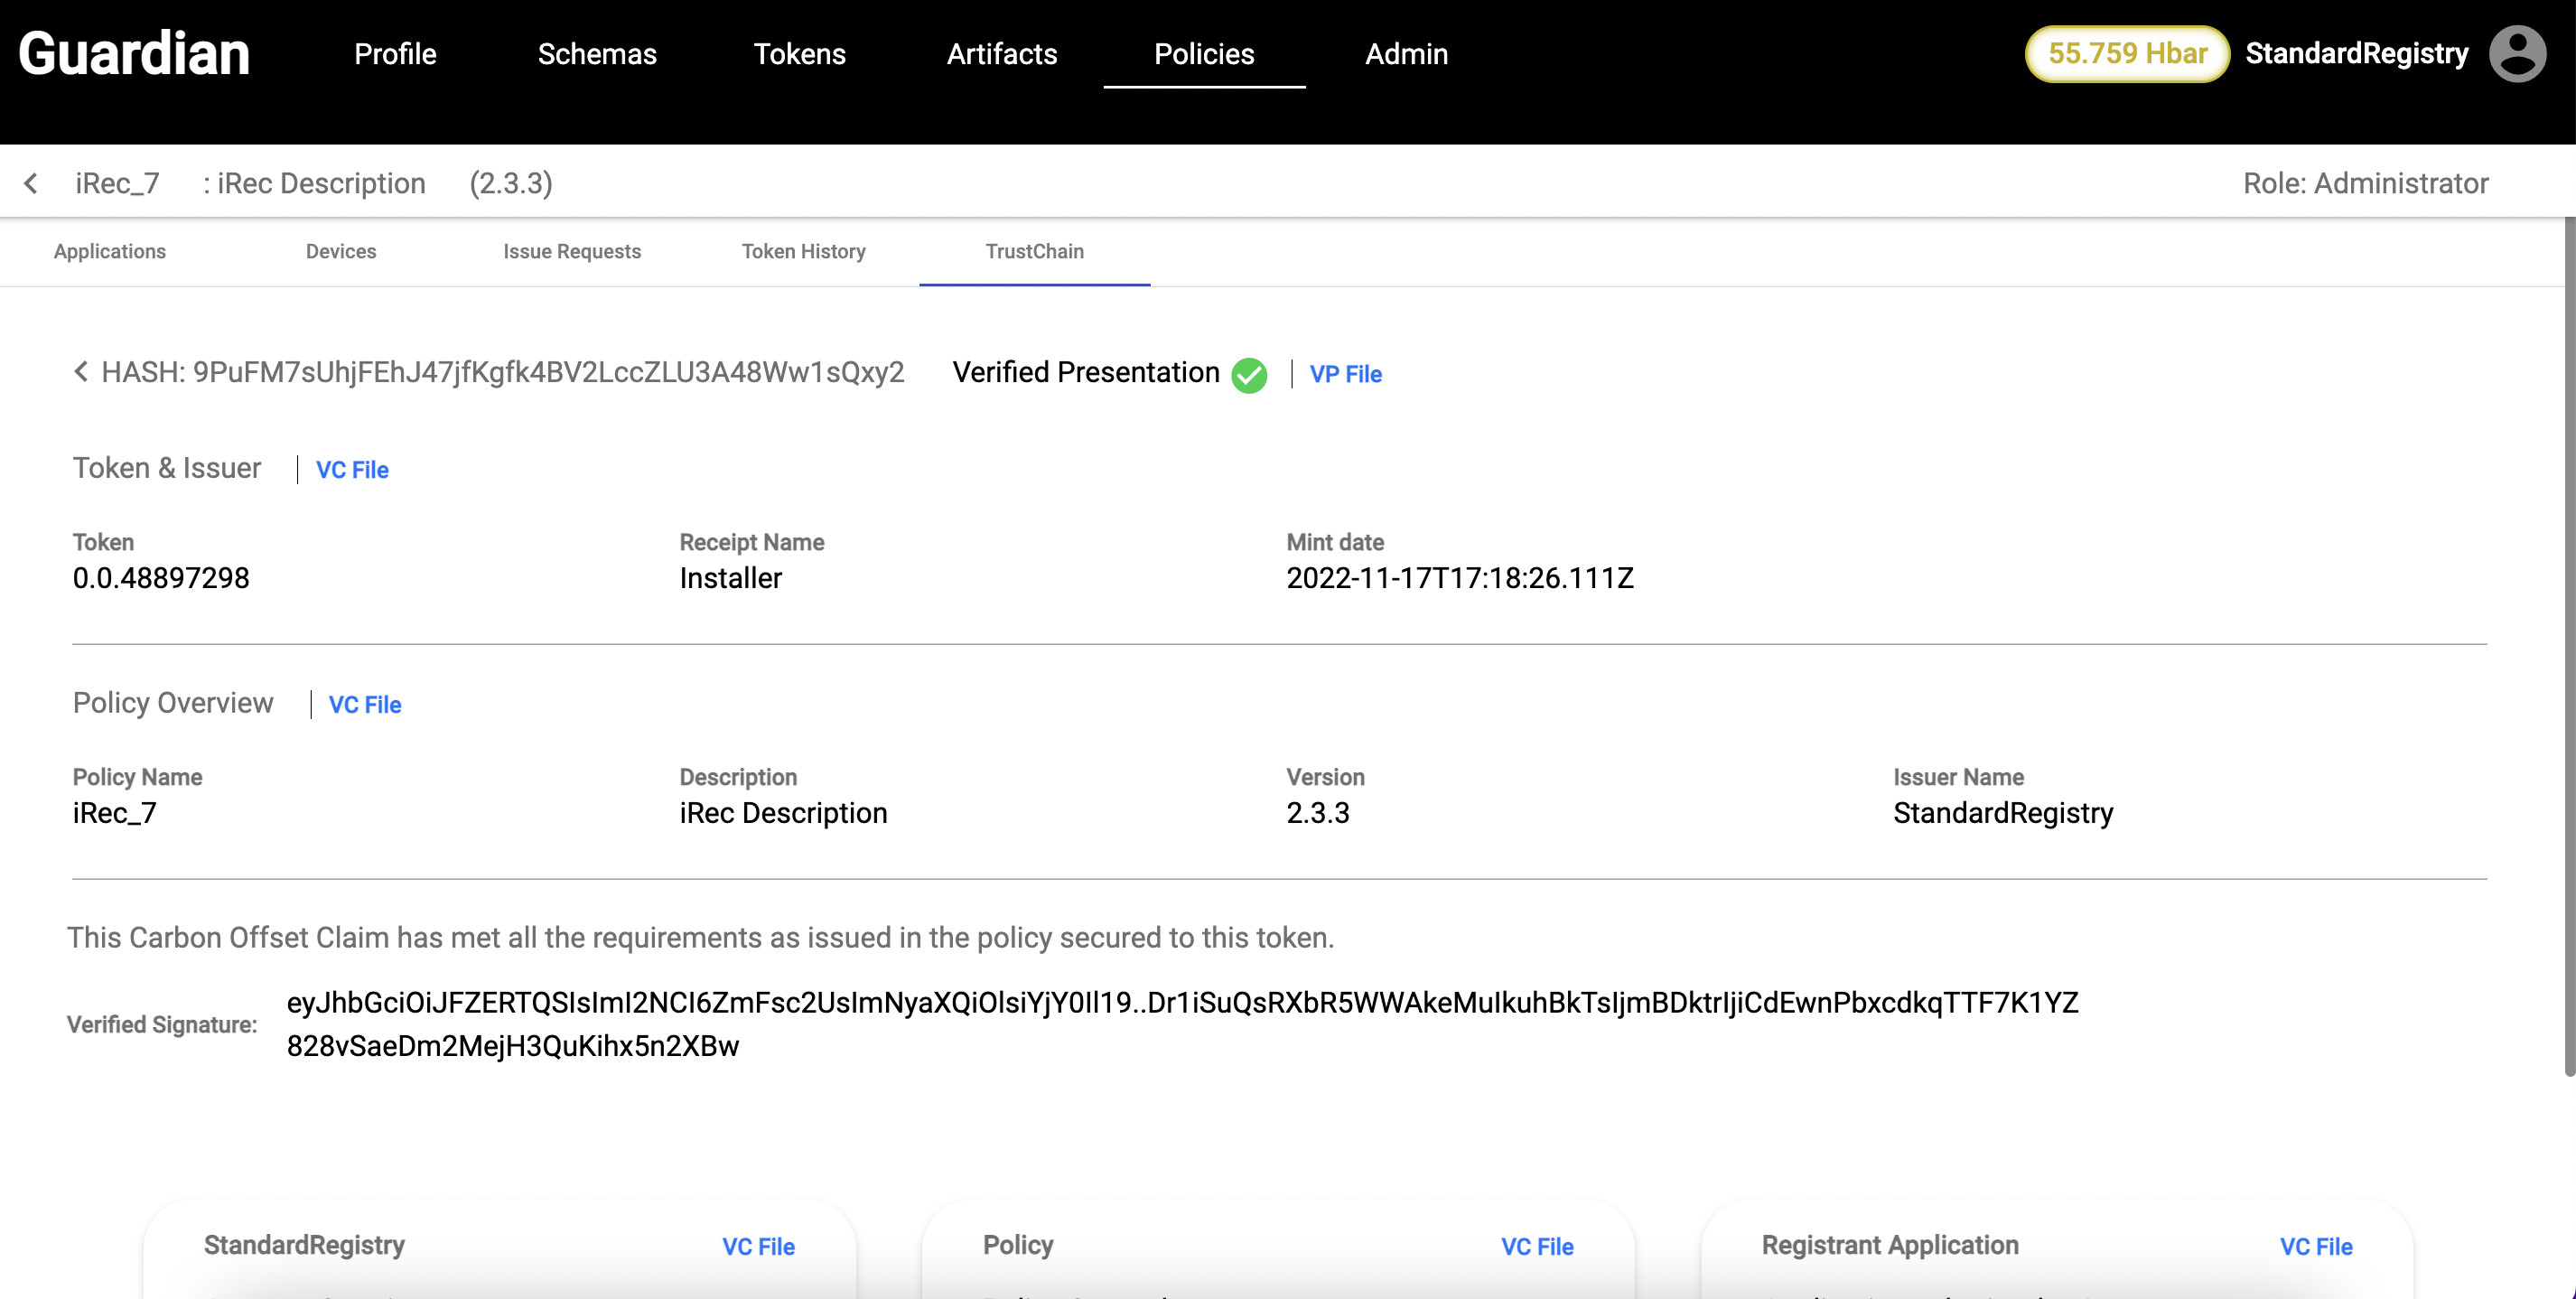Go to Schemas in top navigation

tap(597, 54)
